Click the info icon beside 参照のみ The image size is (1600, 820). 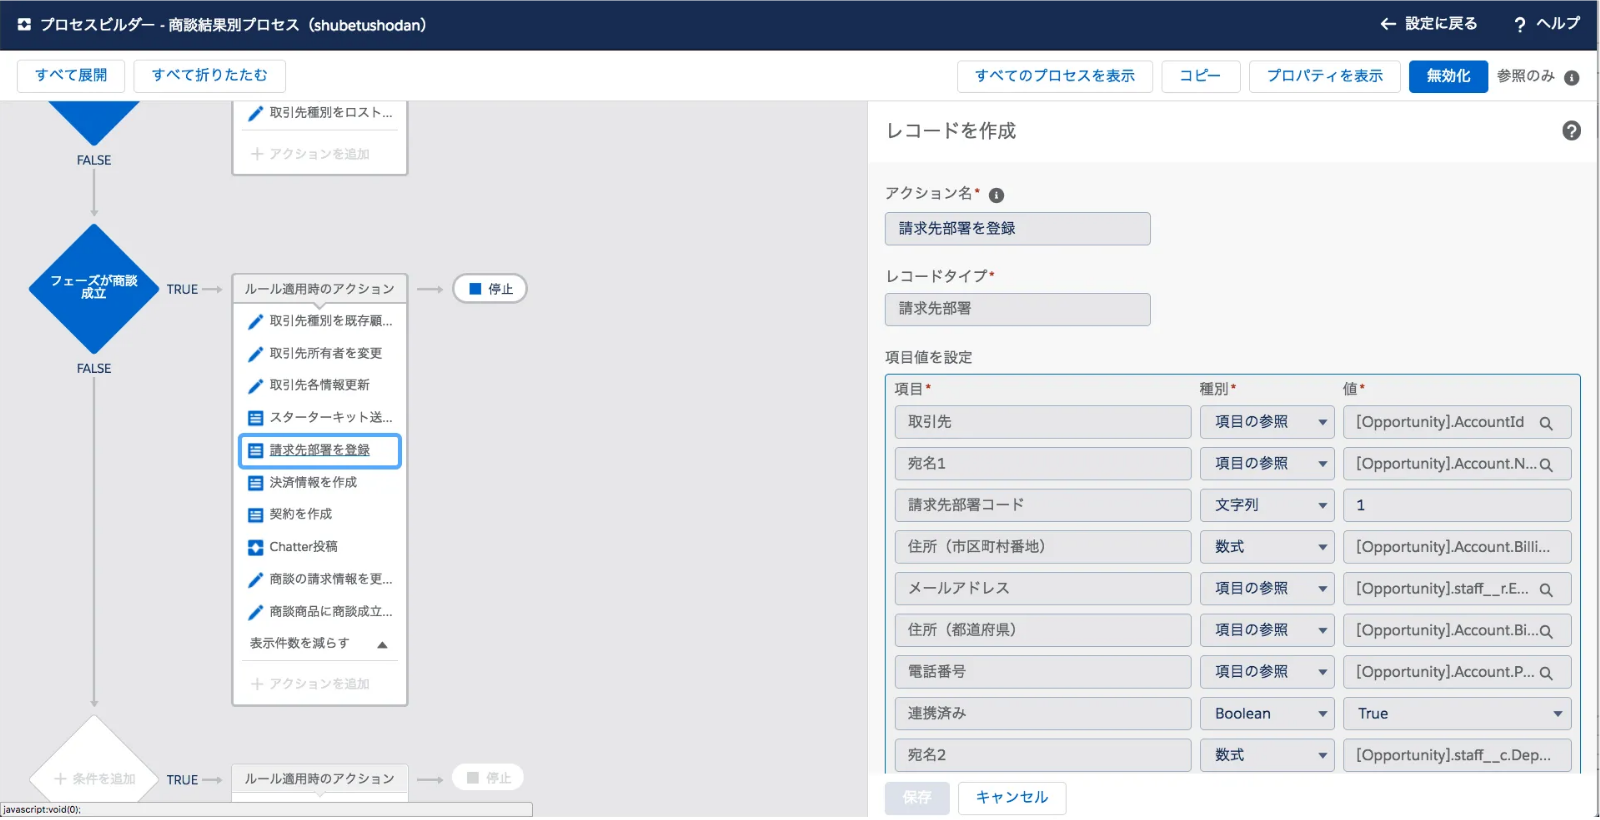pyautogui.click(x=1571, y=77)
